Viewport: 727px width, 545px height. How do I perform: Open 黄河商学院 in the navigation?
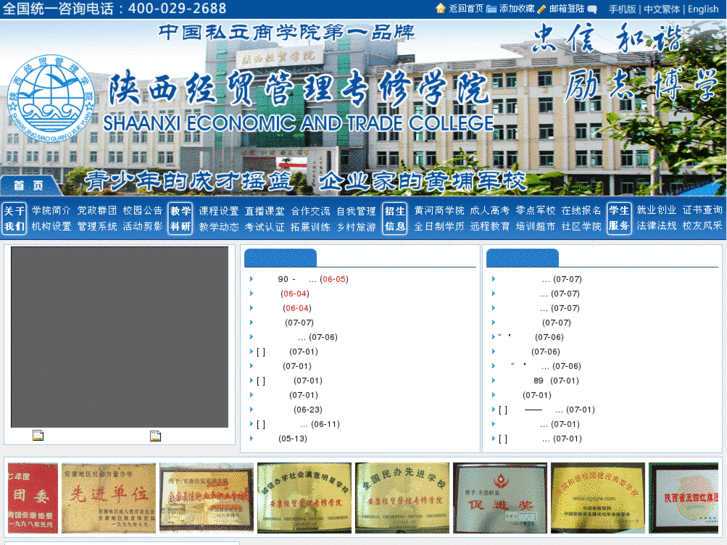(x=439, y=211)
